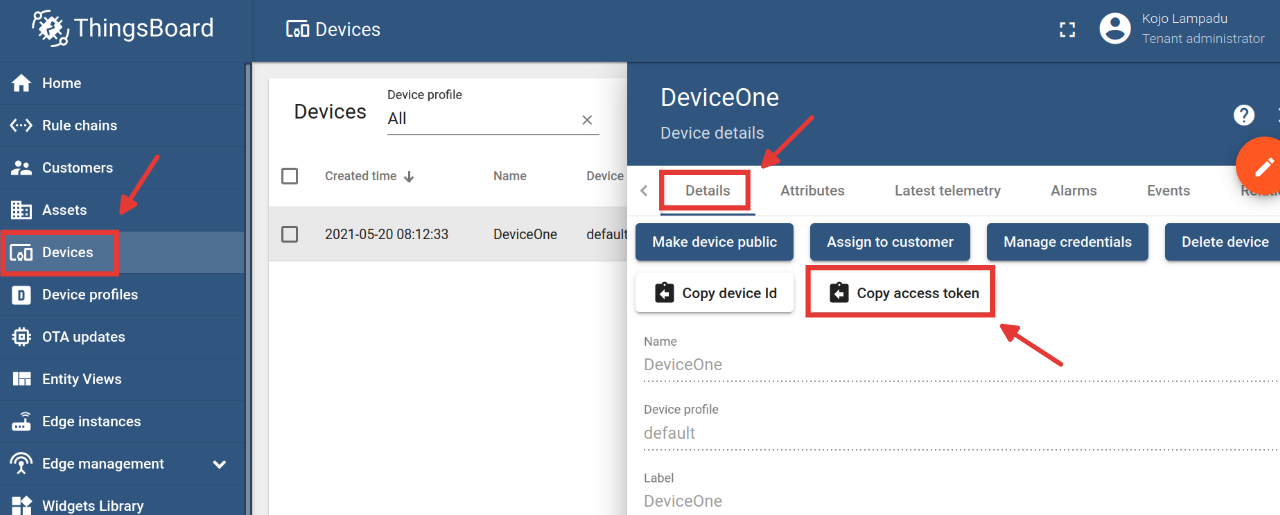1280x515 pixels.
Task: Open Edge instances menu item
Action: 122,421
